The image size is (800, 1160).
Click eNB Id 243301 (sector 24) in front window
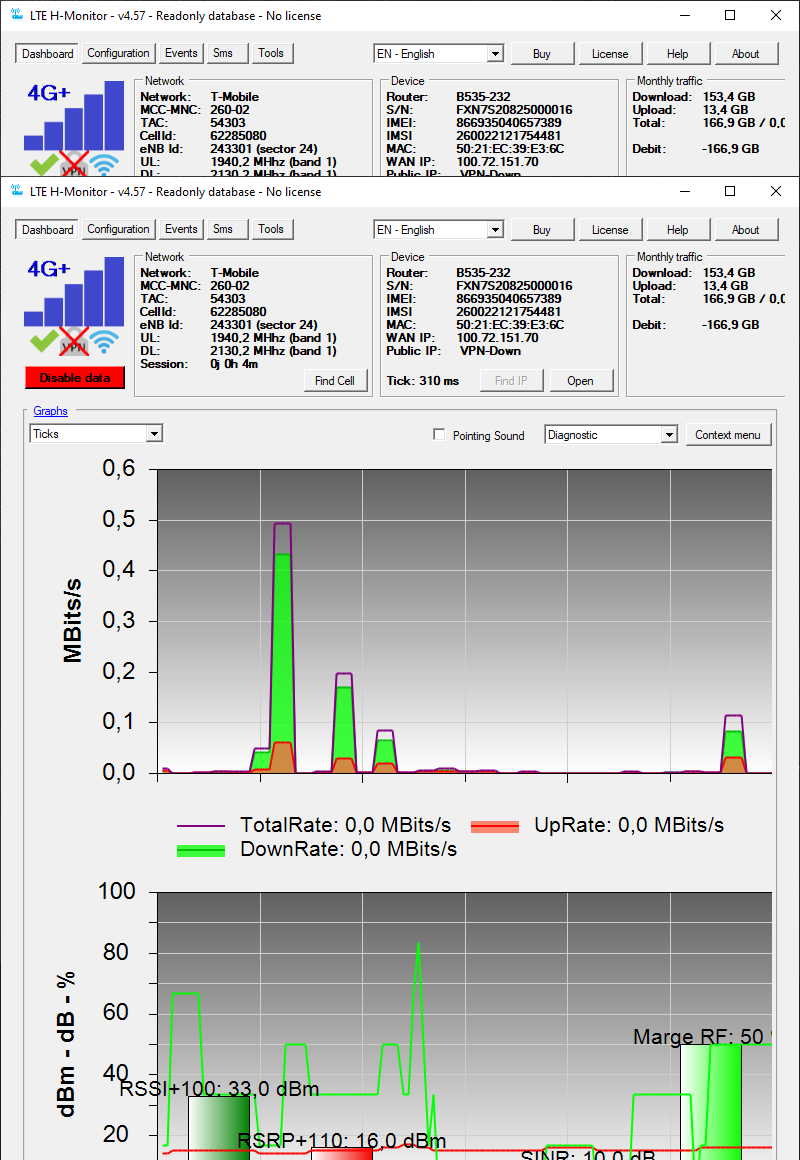click(264, 325)
